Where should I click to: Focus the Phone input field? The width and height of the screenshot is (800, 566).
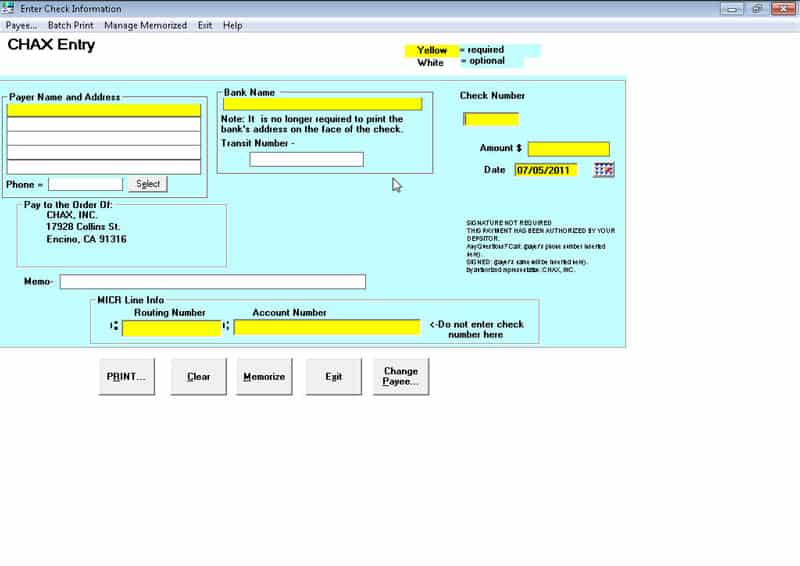coord(85,184)
